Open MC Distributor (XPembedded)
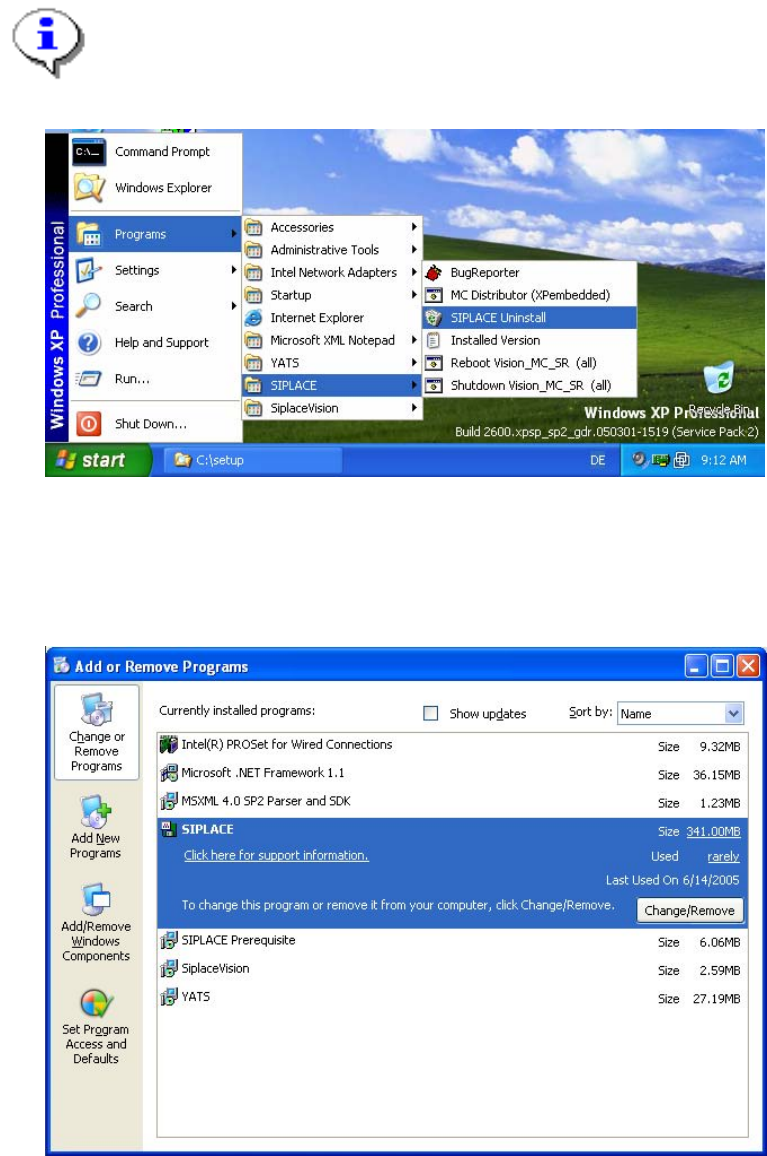Screen dimensions: 767x1156 [530, 295]
